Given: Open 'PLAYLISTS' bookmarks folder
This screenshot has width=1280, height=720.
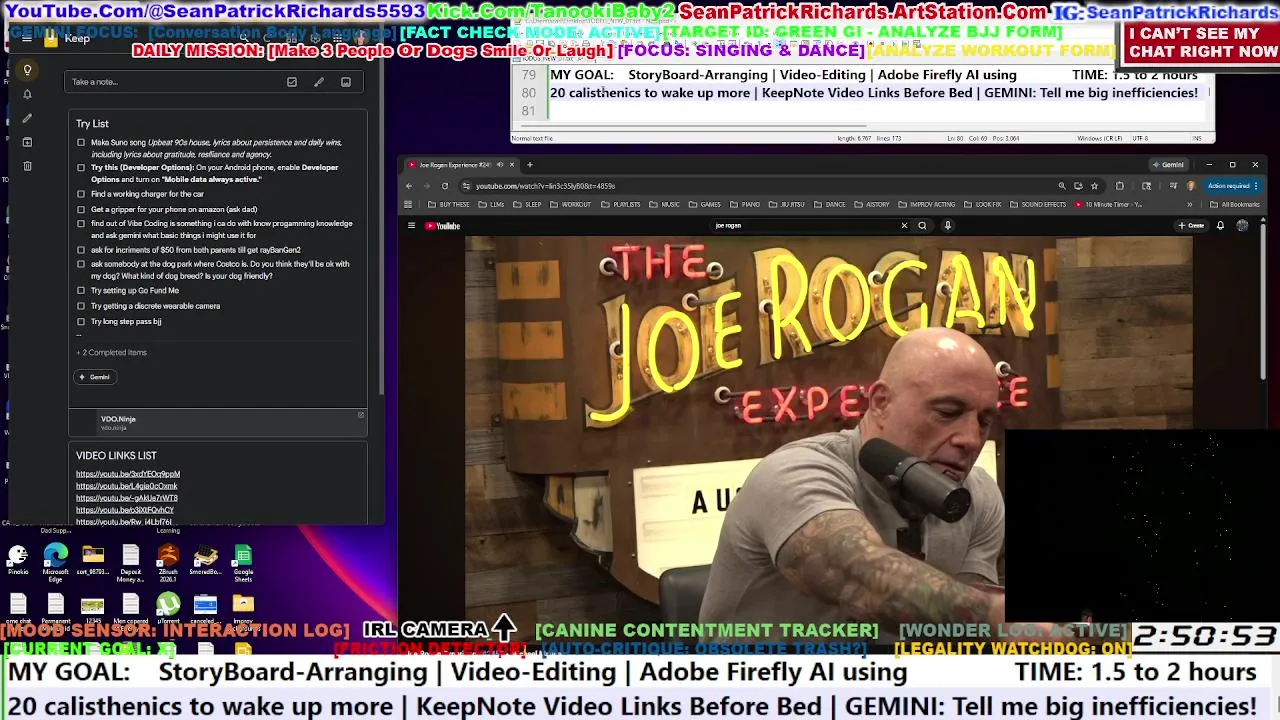Looking at the screenshot, I should pyautogui.click(x=621, y=205).
